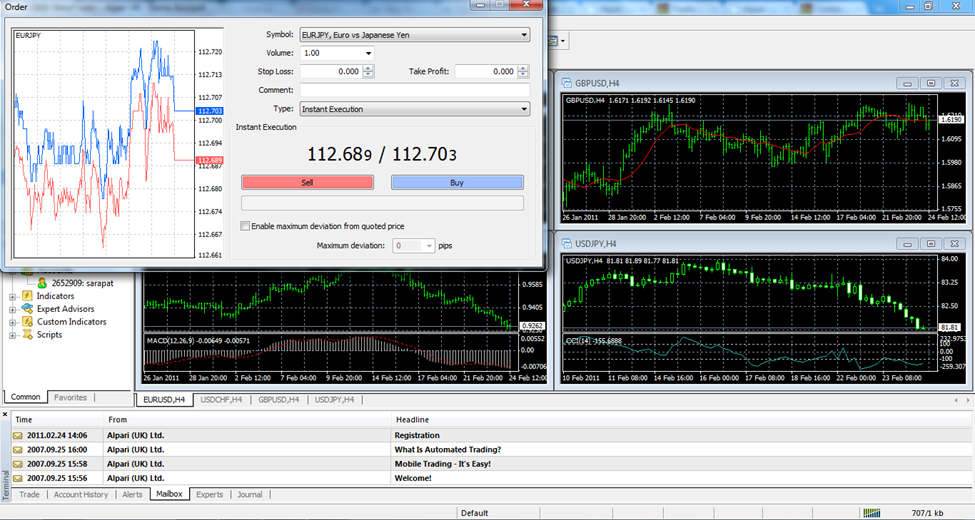This screenshot has width=975, height=520.
Task: Open the Welcome! mail headline
Action: [413, 478]
